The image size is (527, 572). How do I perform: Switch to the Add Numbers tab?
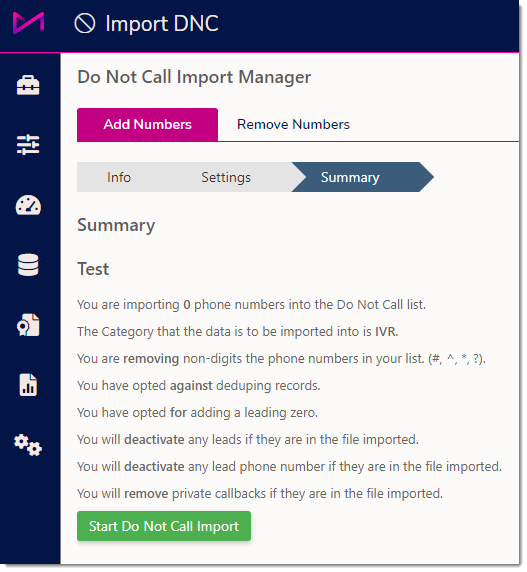147,124
